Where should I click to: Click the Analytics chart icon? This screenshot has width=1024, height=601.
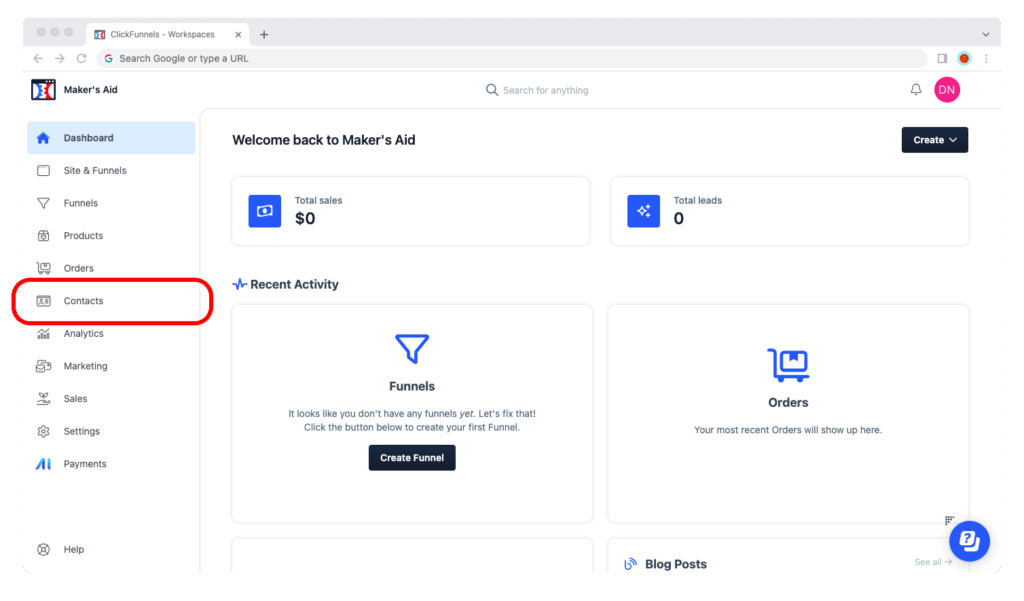pos(43,334)
